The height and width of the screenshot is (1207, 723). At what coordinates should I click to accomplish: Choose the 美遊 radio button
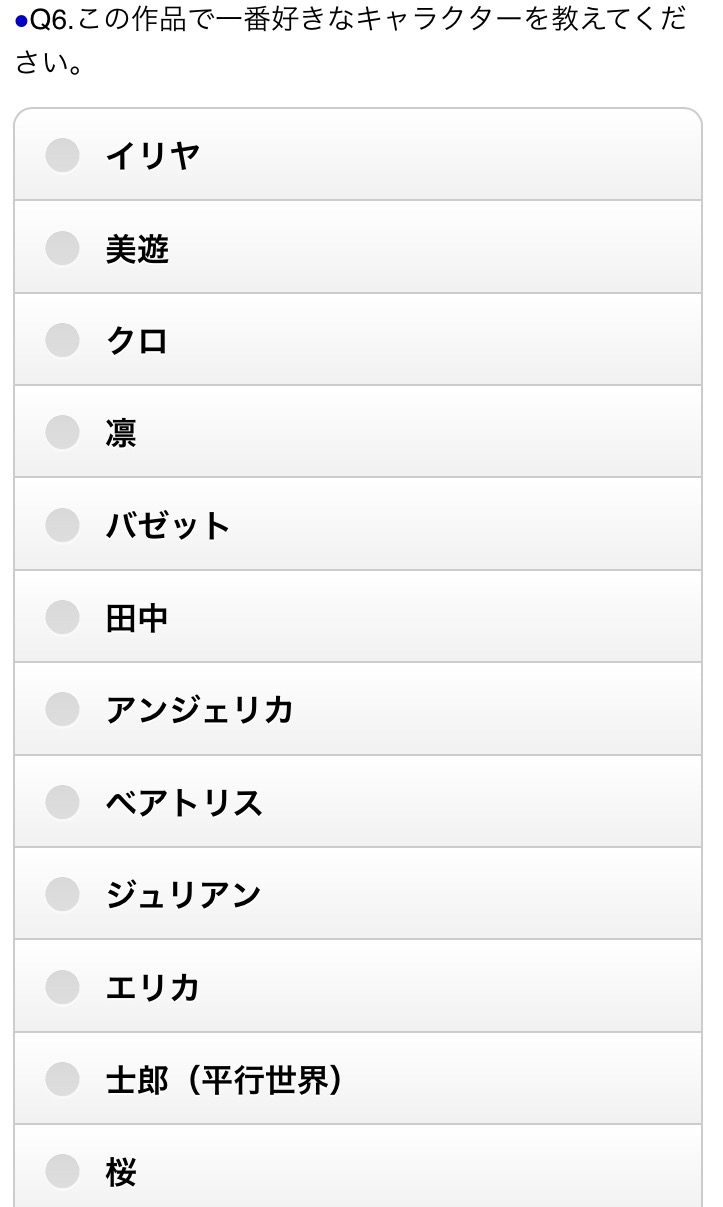62,247
